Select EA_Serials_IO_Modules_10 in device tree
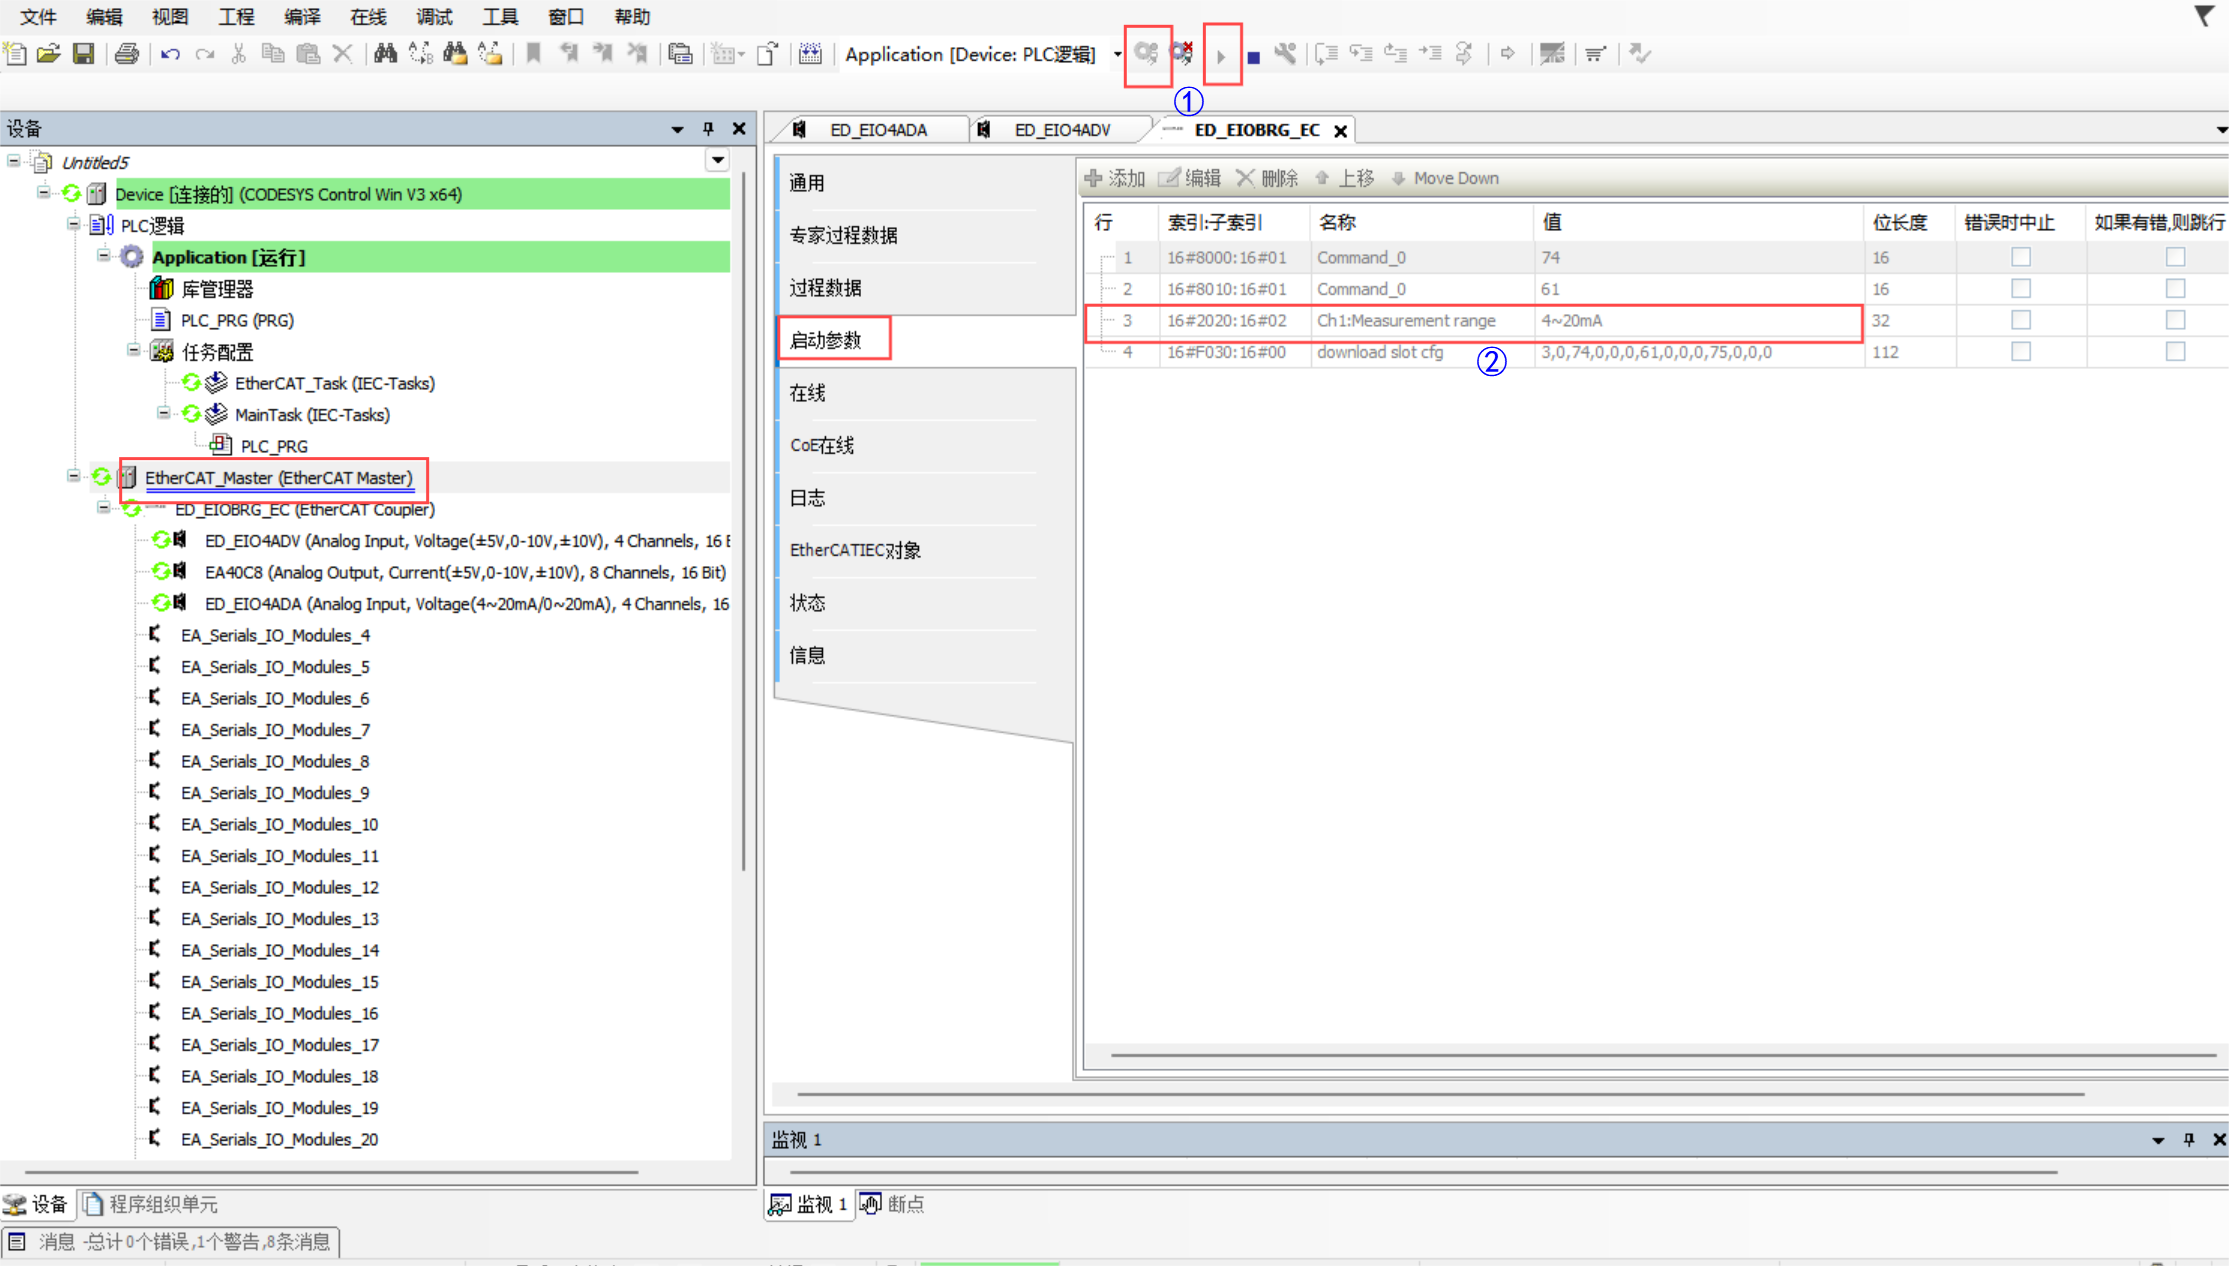 279,824
